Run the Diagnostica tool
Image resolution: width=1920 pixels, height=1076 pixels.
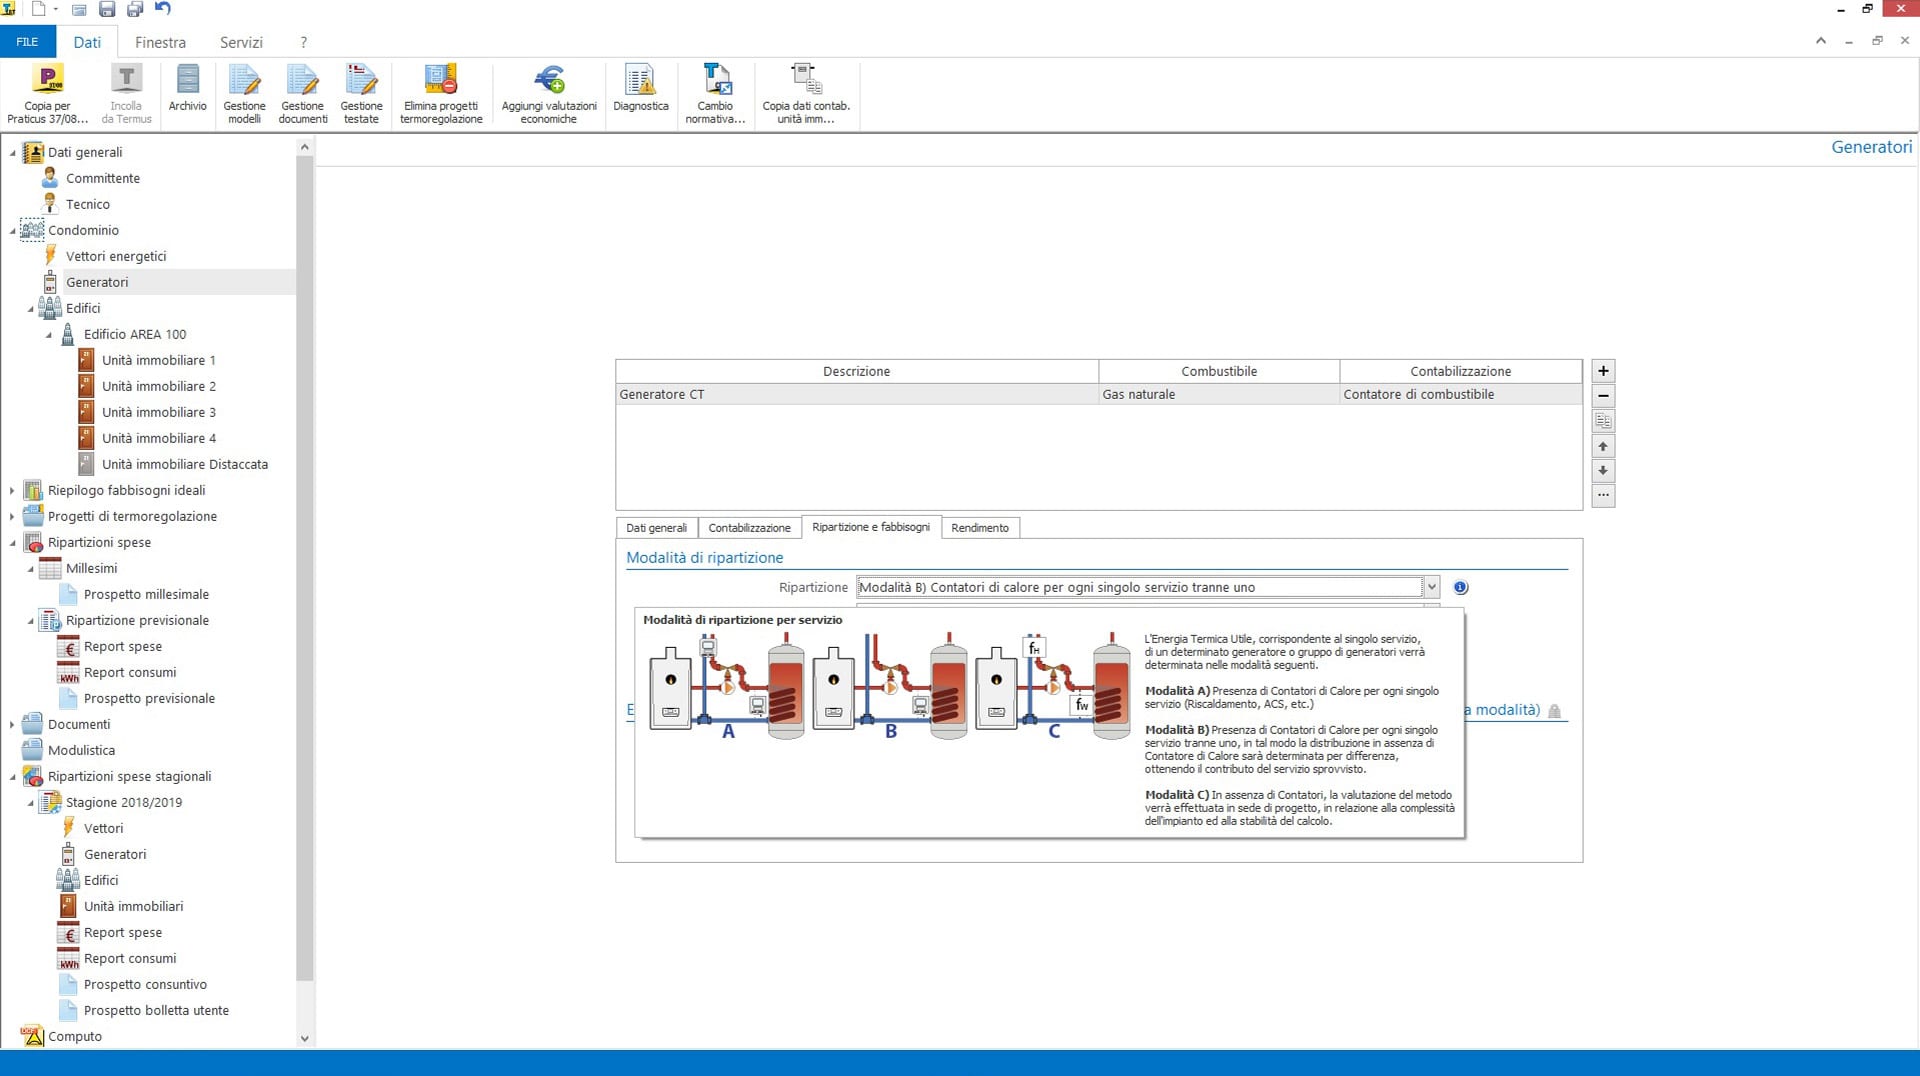pyautogui.click(x=640, y=80)
